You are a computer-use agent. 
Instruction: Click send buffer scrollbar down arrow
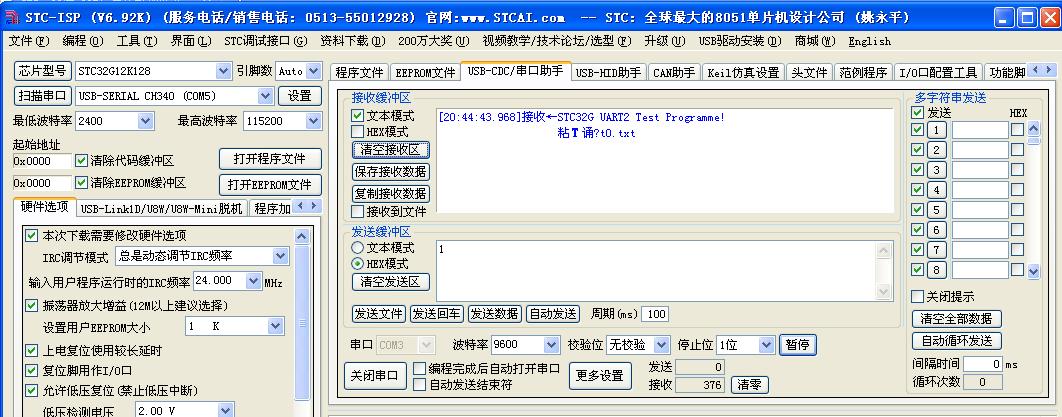click(x=883, y=292)
